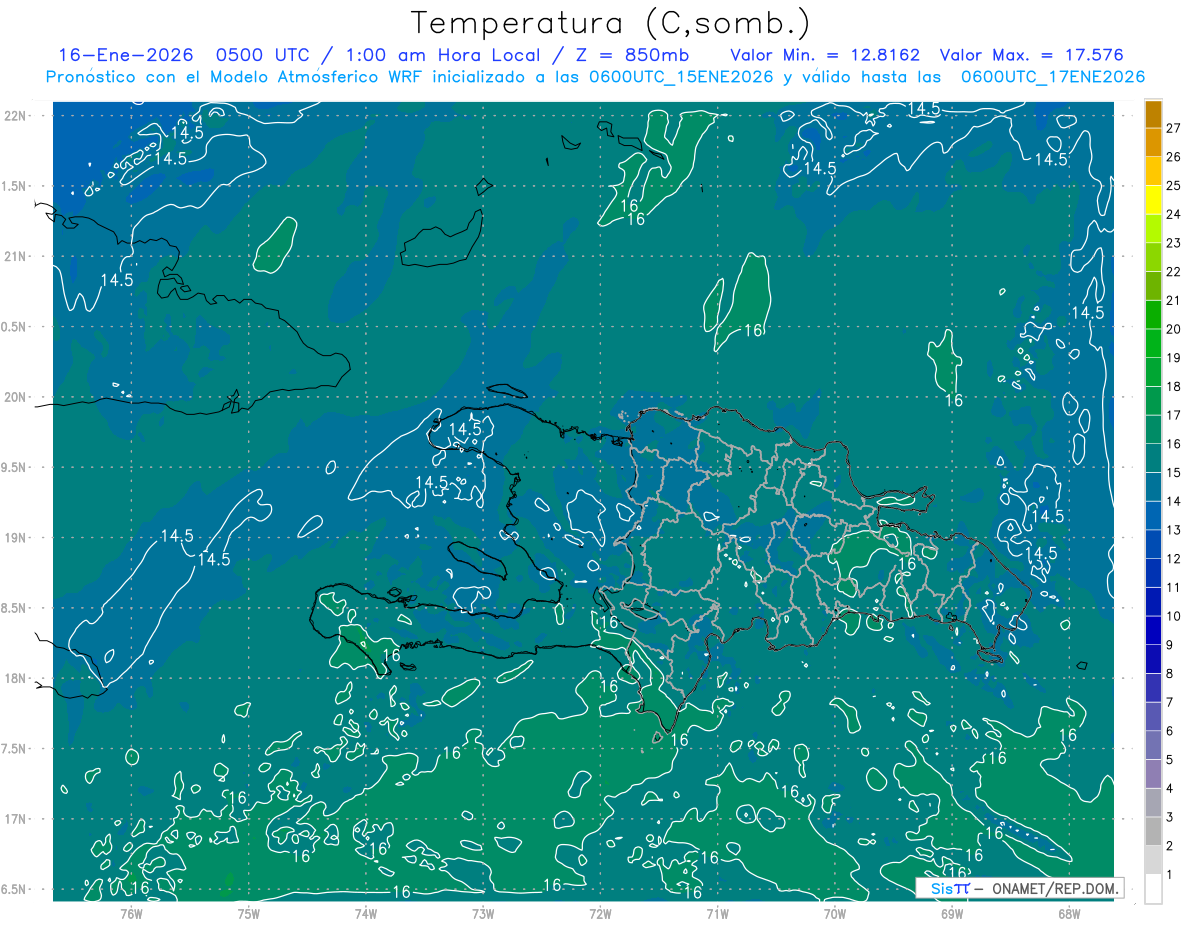Click the yellow swatch between 24 and 25

click(1153, 200)
